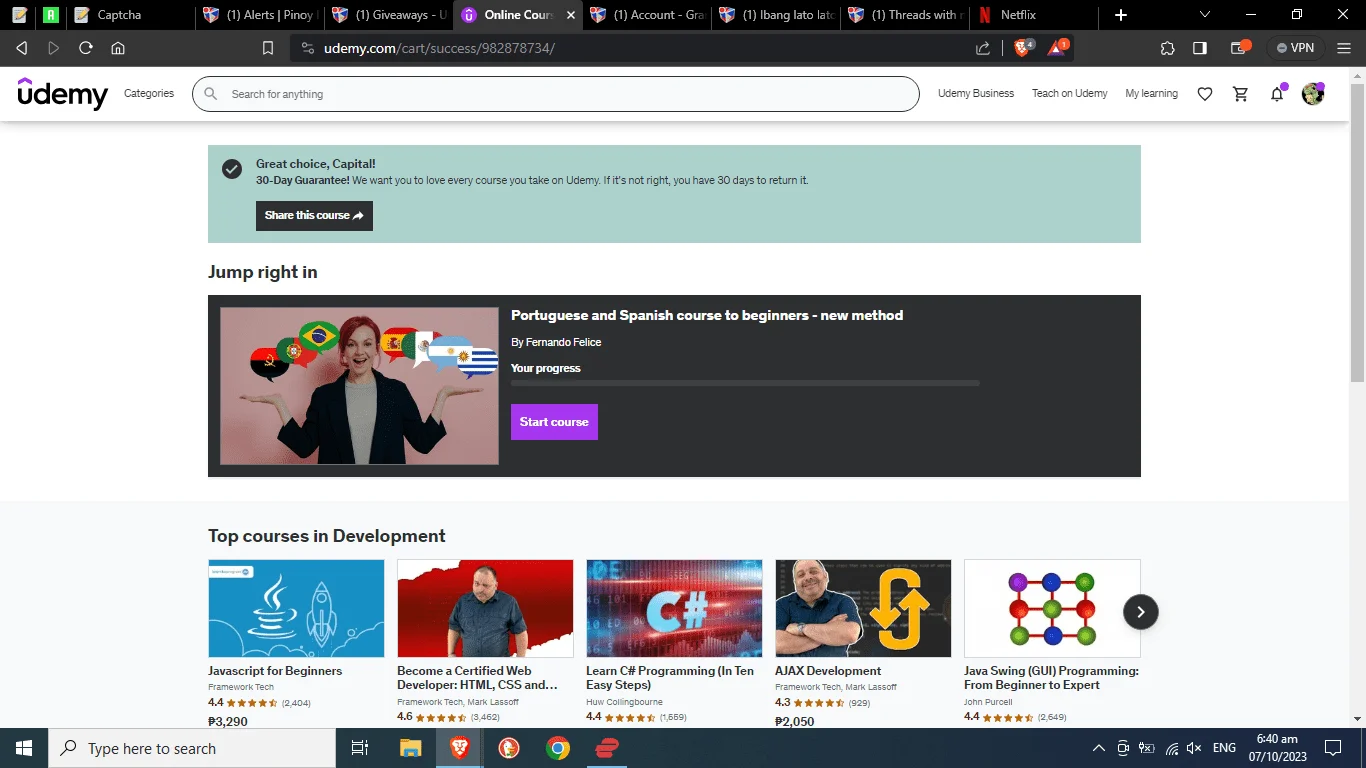Open the Udemy wishlist heart icon

pyautogui.click(x=1205, y=94)
